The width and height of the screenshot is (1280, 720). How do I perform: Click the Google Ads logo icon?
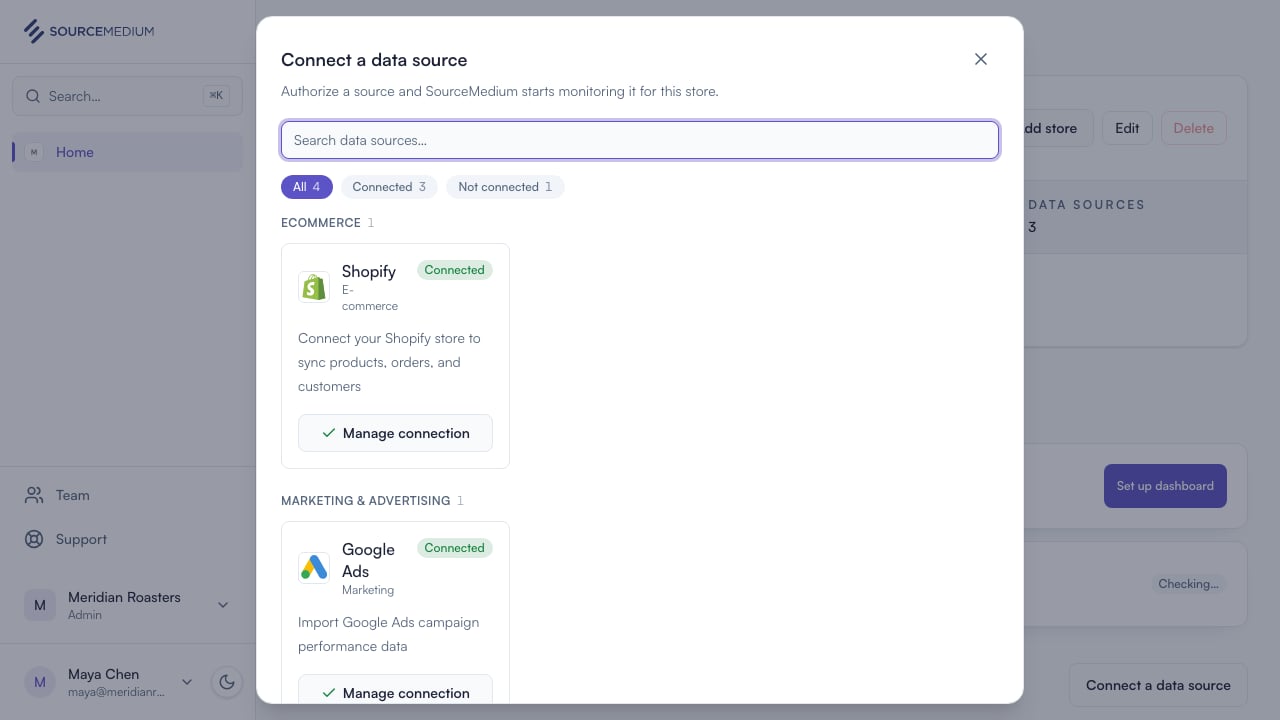[314, 567]
